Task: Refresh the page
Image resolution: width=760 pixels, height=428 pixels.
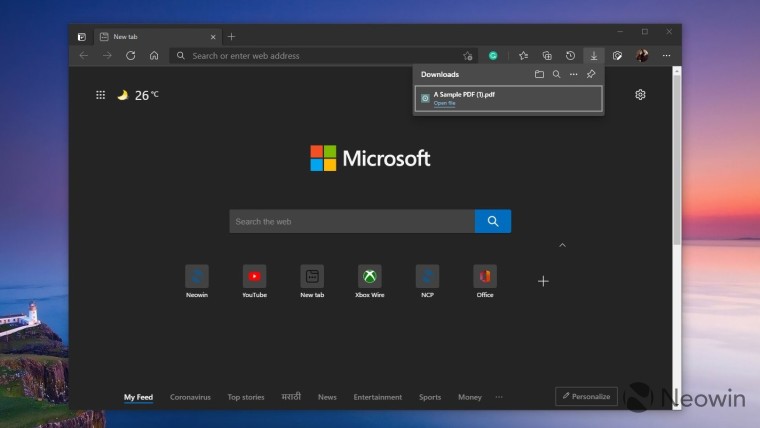Action: pos(130,56)
